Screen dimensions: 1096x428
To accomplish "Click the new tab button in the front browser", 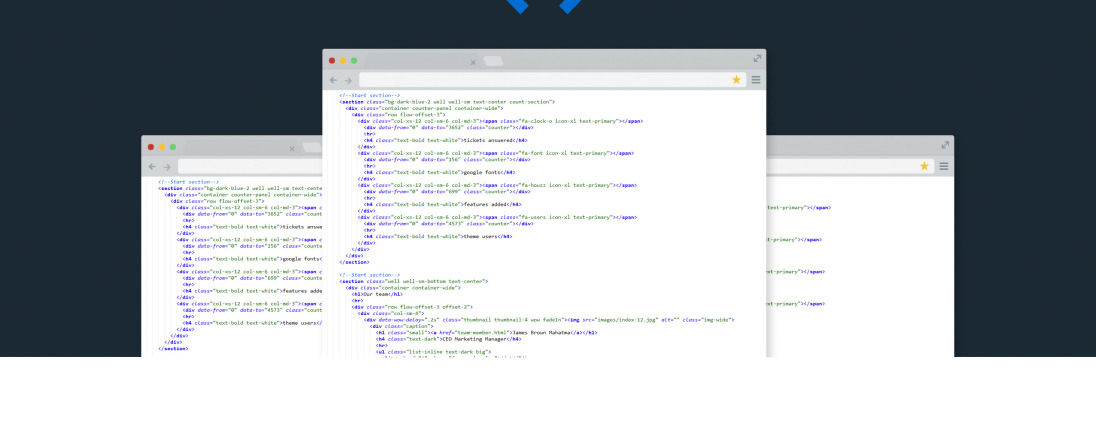I will click(493, 61).
